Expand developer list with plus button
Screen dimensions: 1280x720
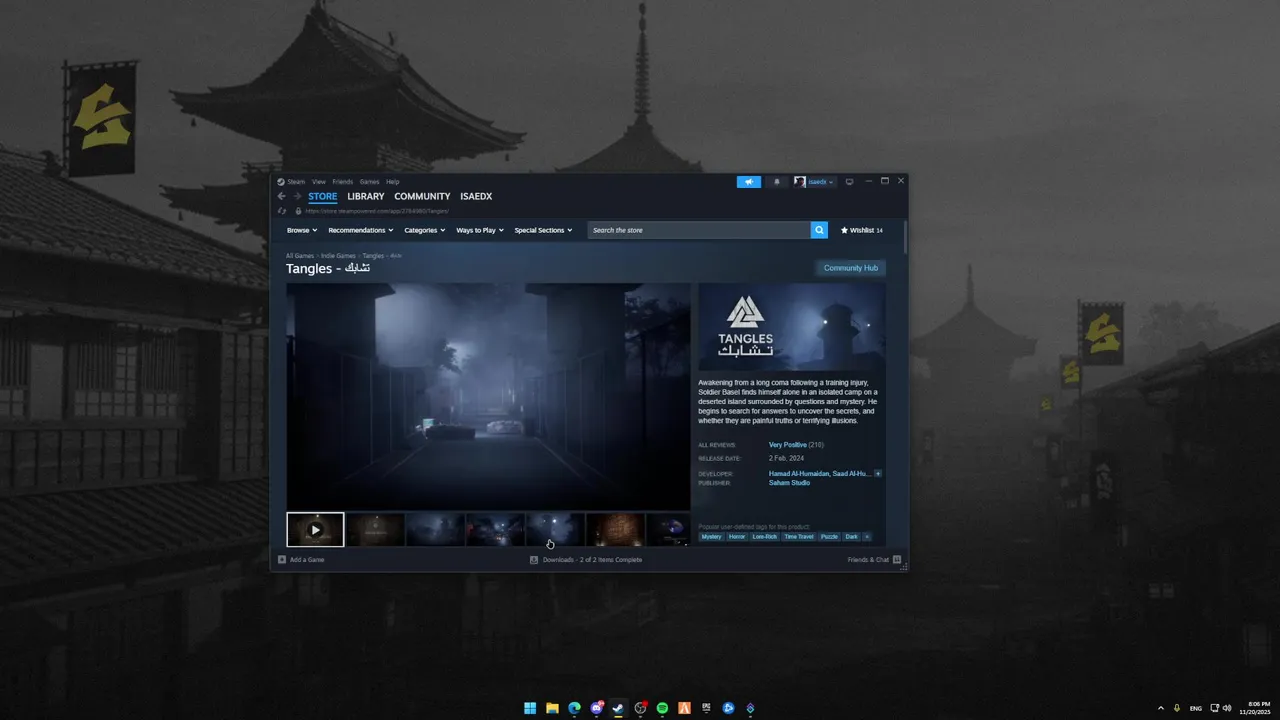coord(878,473)
